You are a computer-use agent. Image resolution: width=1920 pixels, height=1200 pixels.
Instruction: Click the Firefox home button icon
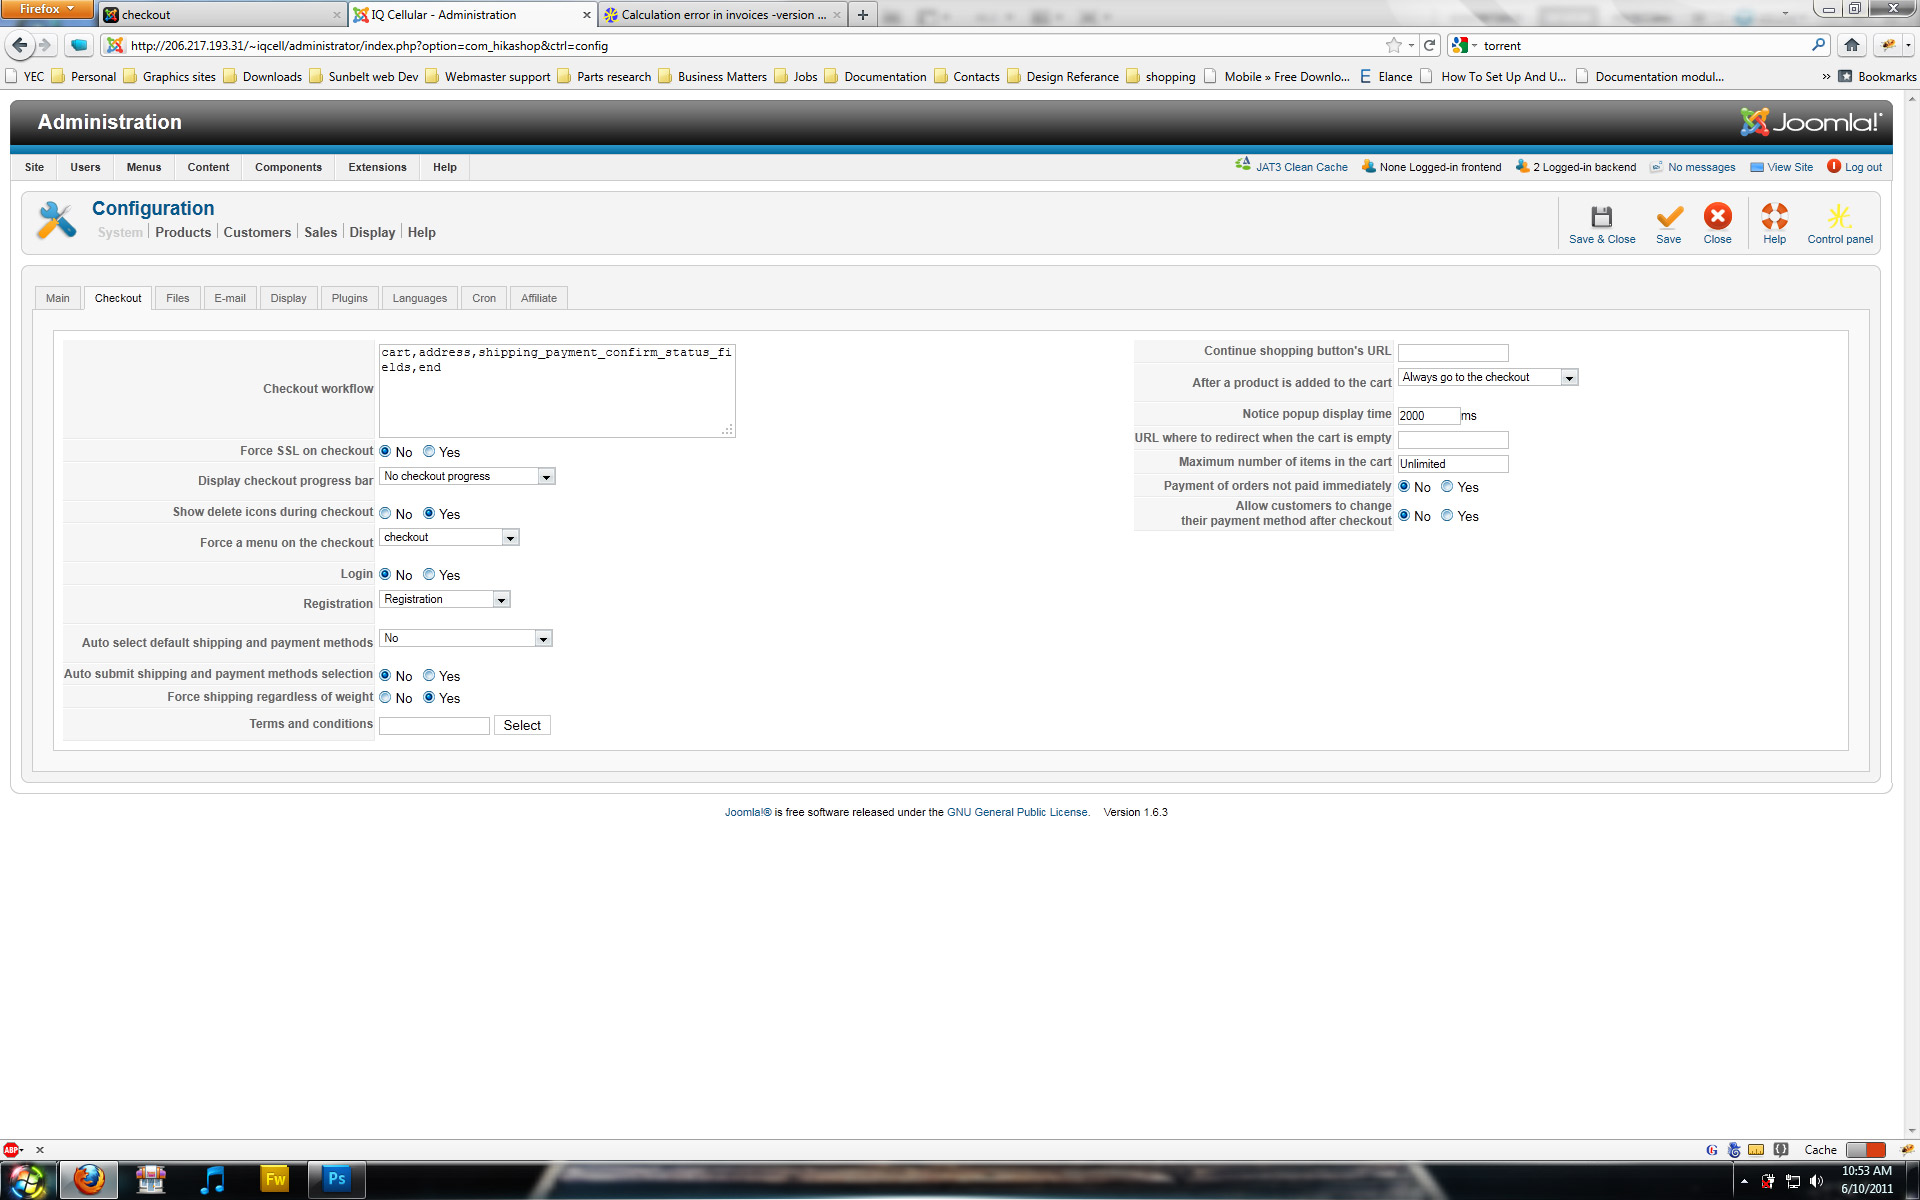pos(1851,45)
